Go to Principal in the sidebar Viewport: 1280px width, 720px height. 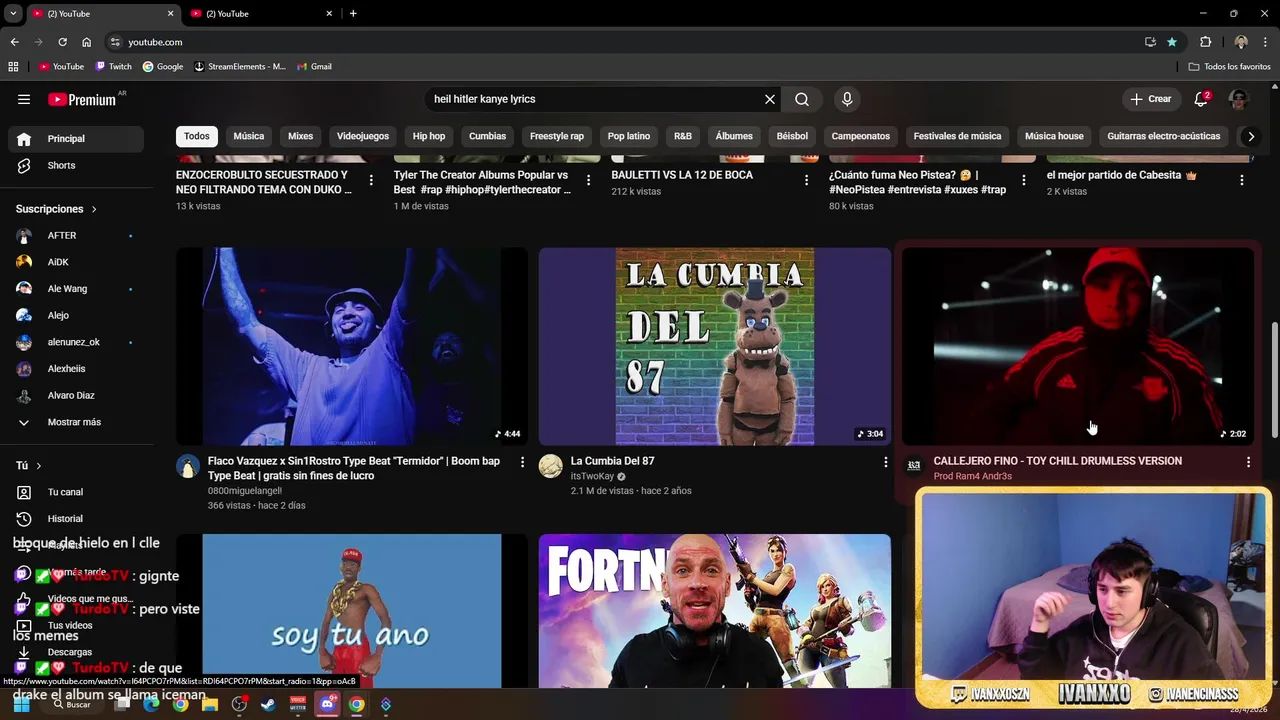coord(76,139)
